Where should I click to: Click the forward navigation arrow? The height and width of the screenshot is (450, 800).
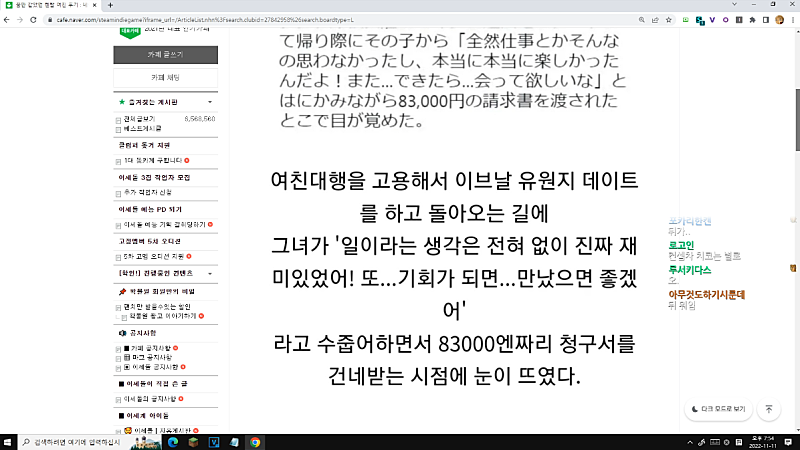pyautogui.click(x=20, y=20)
